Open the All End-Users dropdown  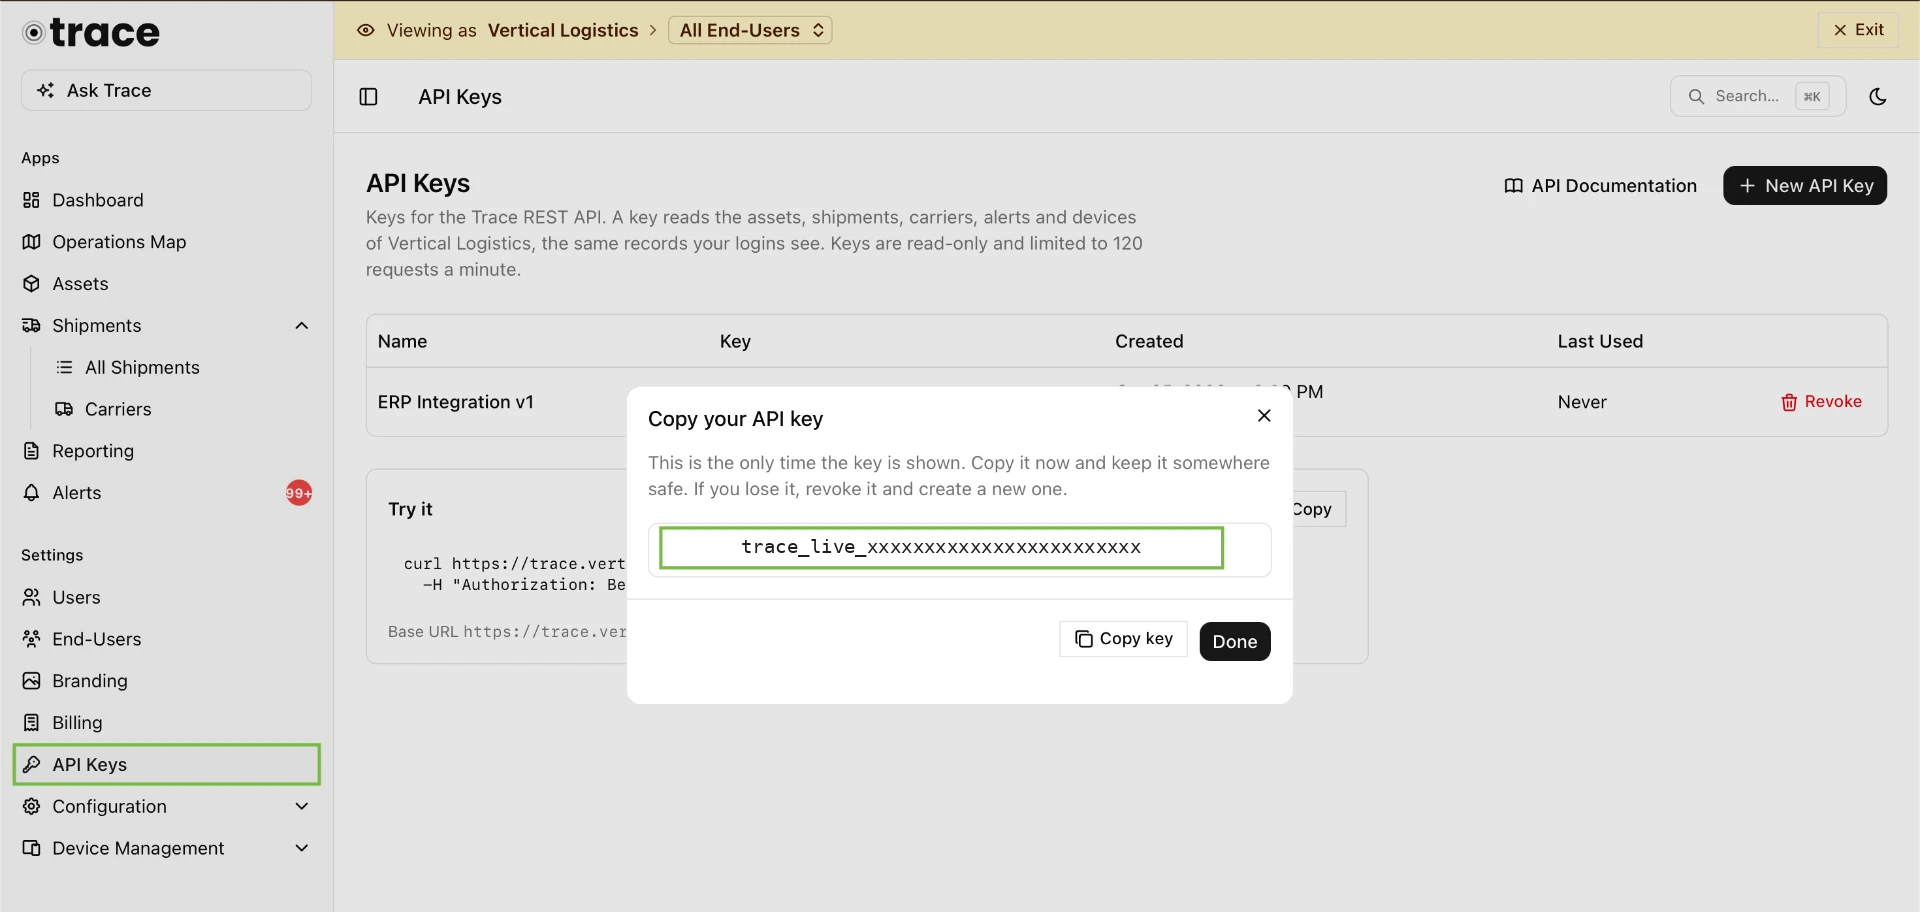tap(750, 30)
